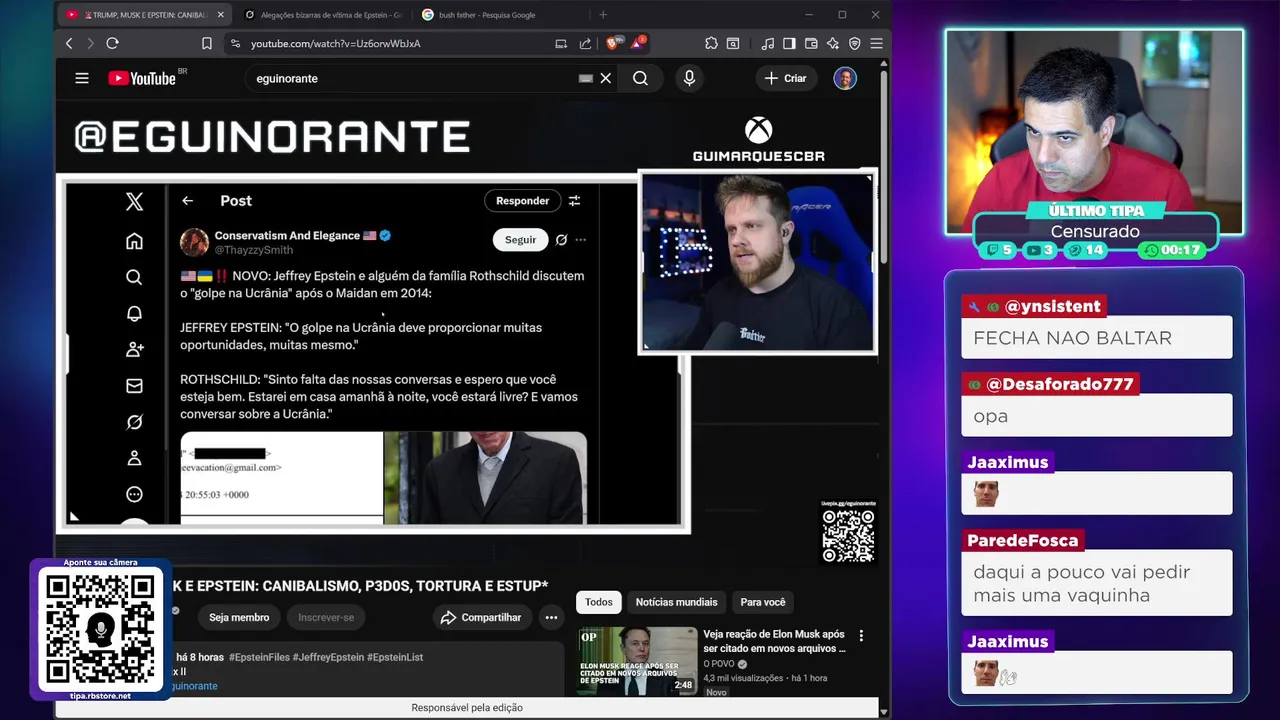Open the three-dots menu on the tweet
Viewport: 1280px width, 720px height.
(581, 240)
